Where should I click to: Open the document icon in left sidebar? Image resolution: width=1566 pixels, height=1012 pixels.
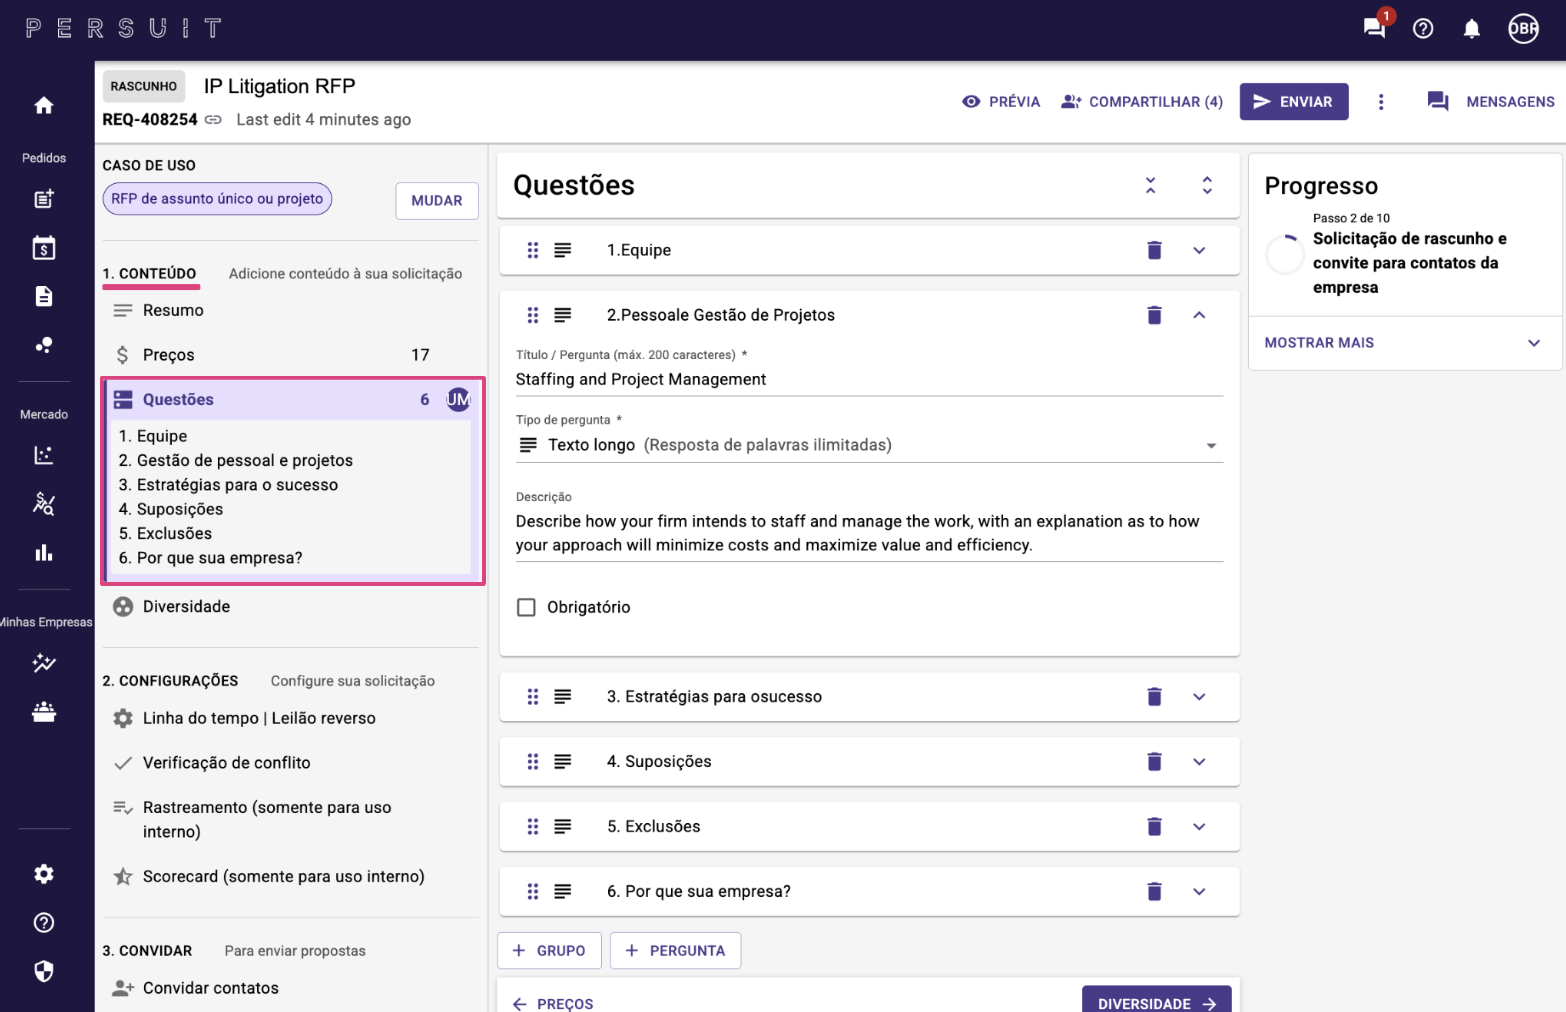click(x=44, y=296)
